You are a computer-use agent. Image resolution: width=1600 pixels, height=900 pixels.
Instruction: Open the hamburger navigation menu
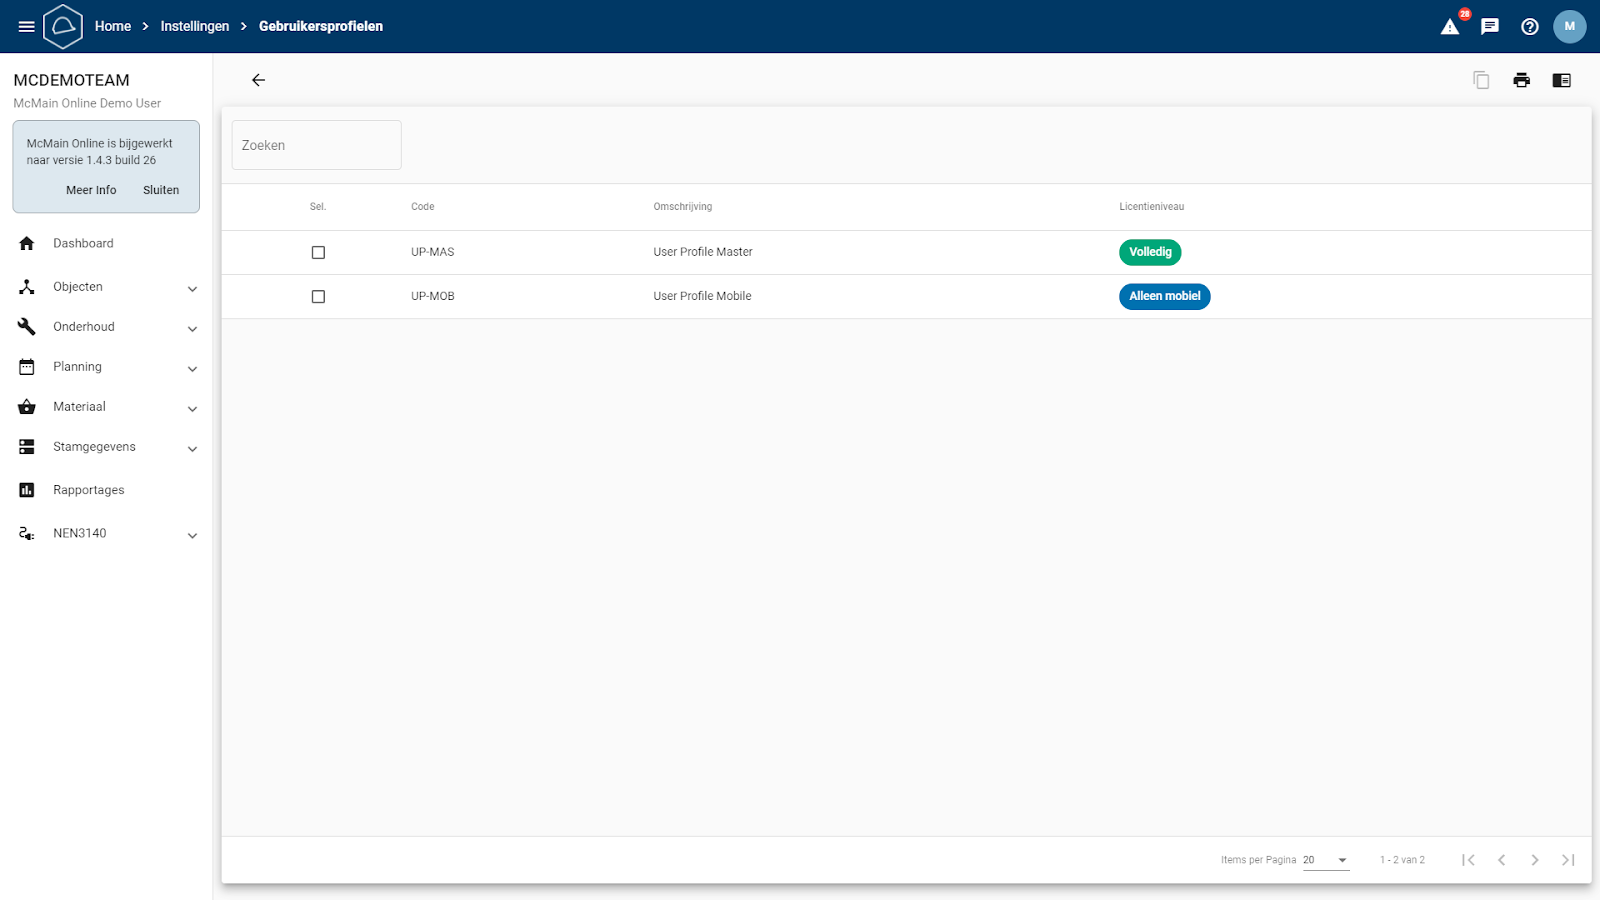click(27, 27)
